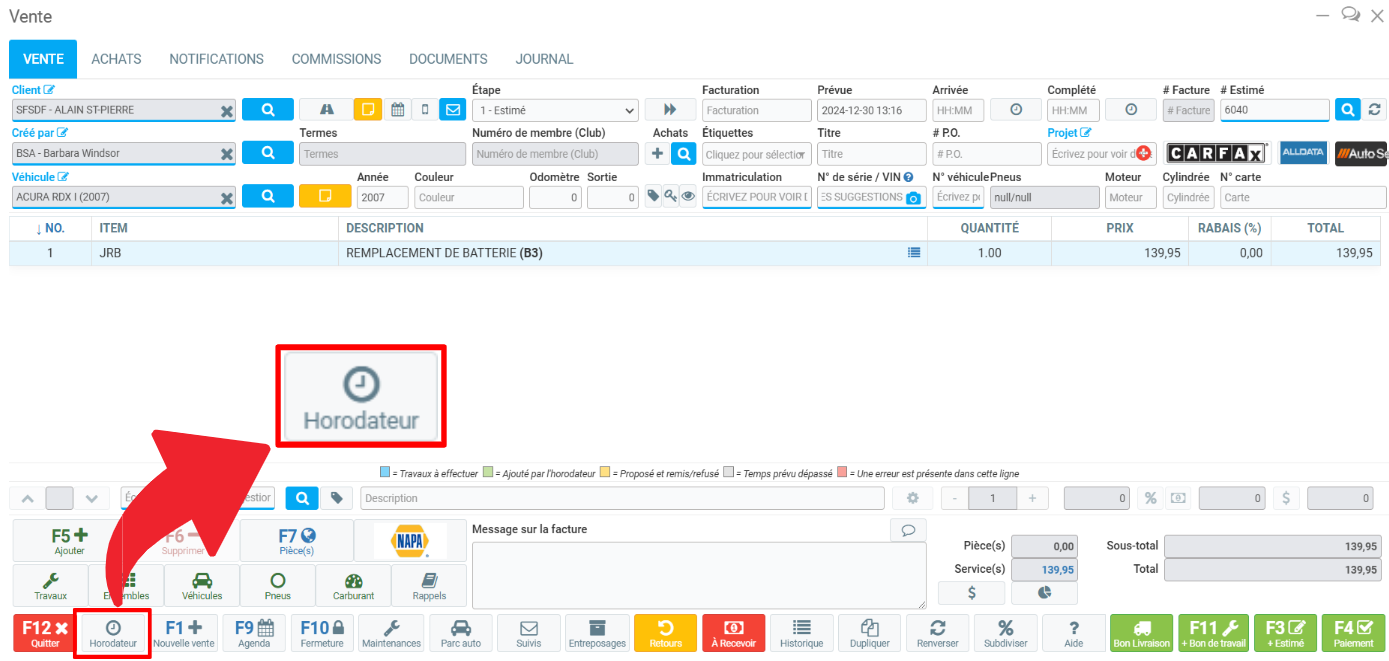Screen dimensions: 1389x661
Task: Click the red F12 Quitter button
Action: click(x=45, y=633)
